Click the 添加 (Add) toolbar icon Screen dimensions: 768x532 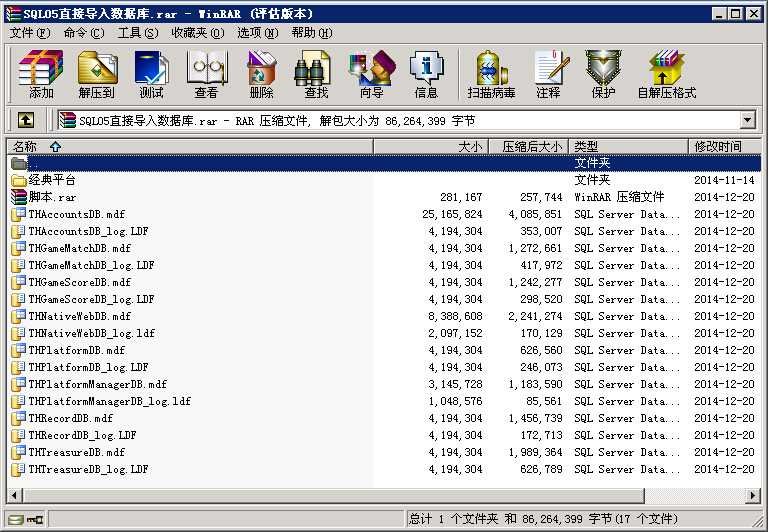pyautogui.click(x=41, y=74)
